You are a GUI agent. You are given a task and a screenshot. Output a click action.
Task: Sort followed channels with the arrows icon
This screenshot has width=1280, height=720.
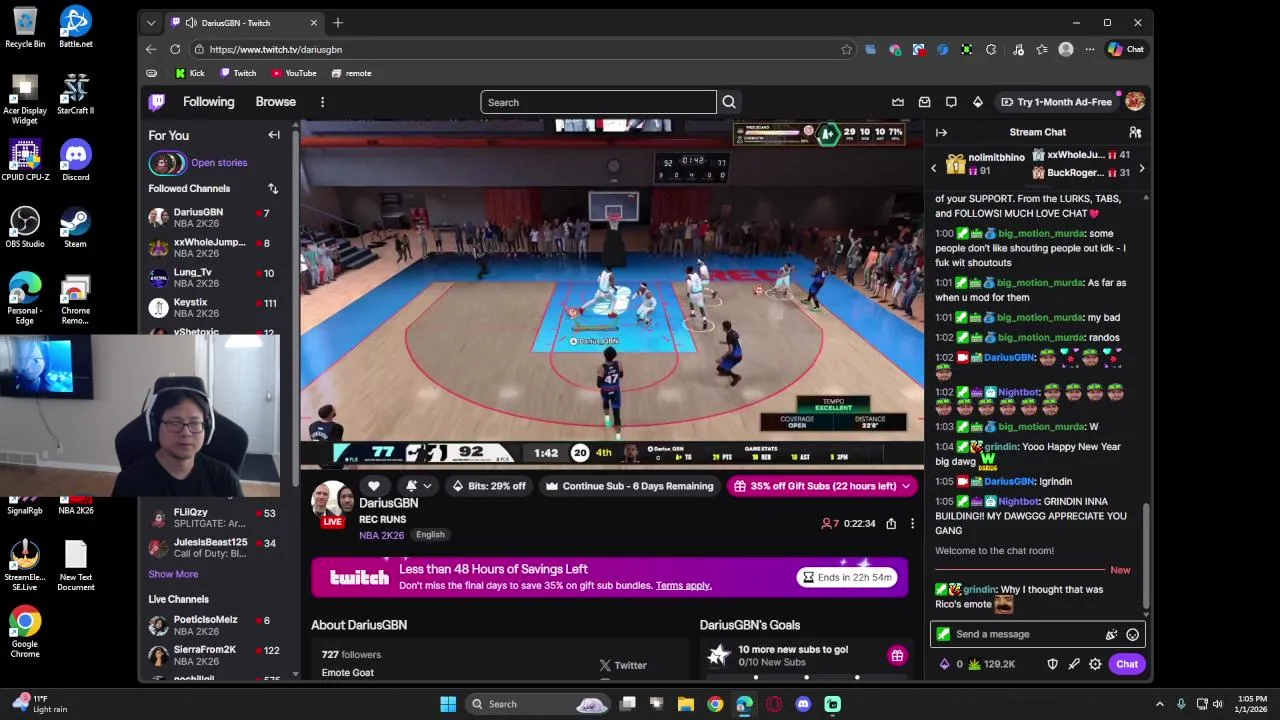(273, 188)
